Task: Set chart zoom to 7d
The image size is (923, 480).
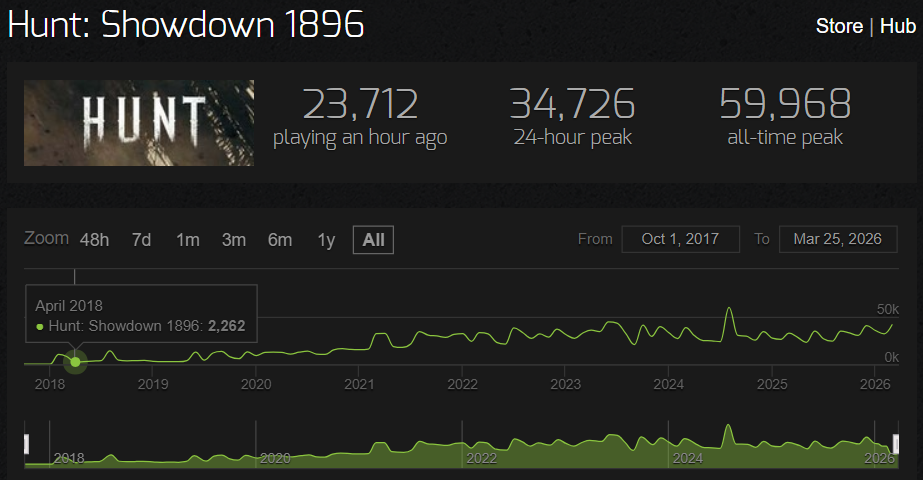Action: [141, 240]
